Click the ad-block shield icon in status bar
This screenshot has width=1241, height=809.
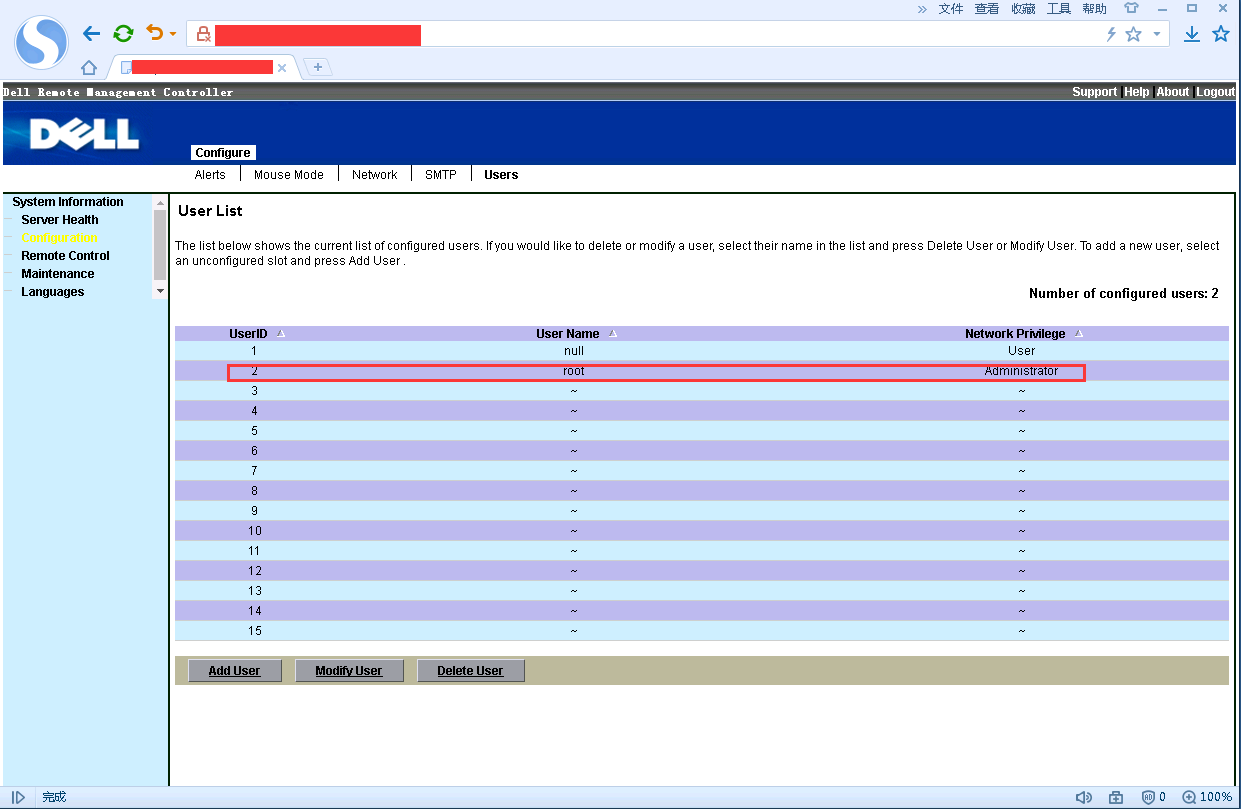pos(1149,797)
